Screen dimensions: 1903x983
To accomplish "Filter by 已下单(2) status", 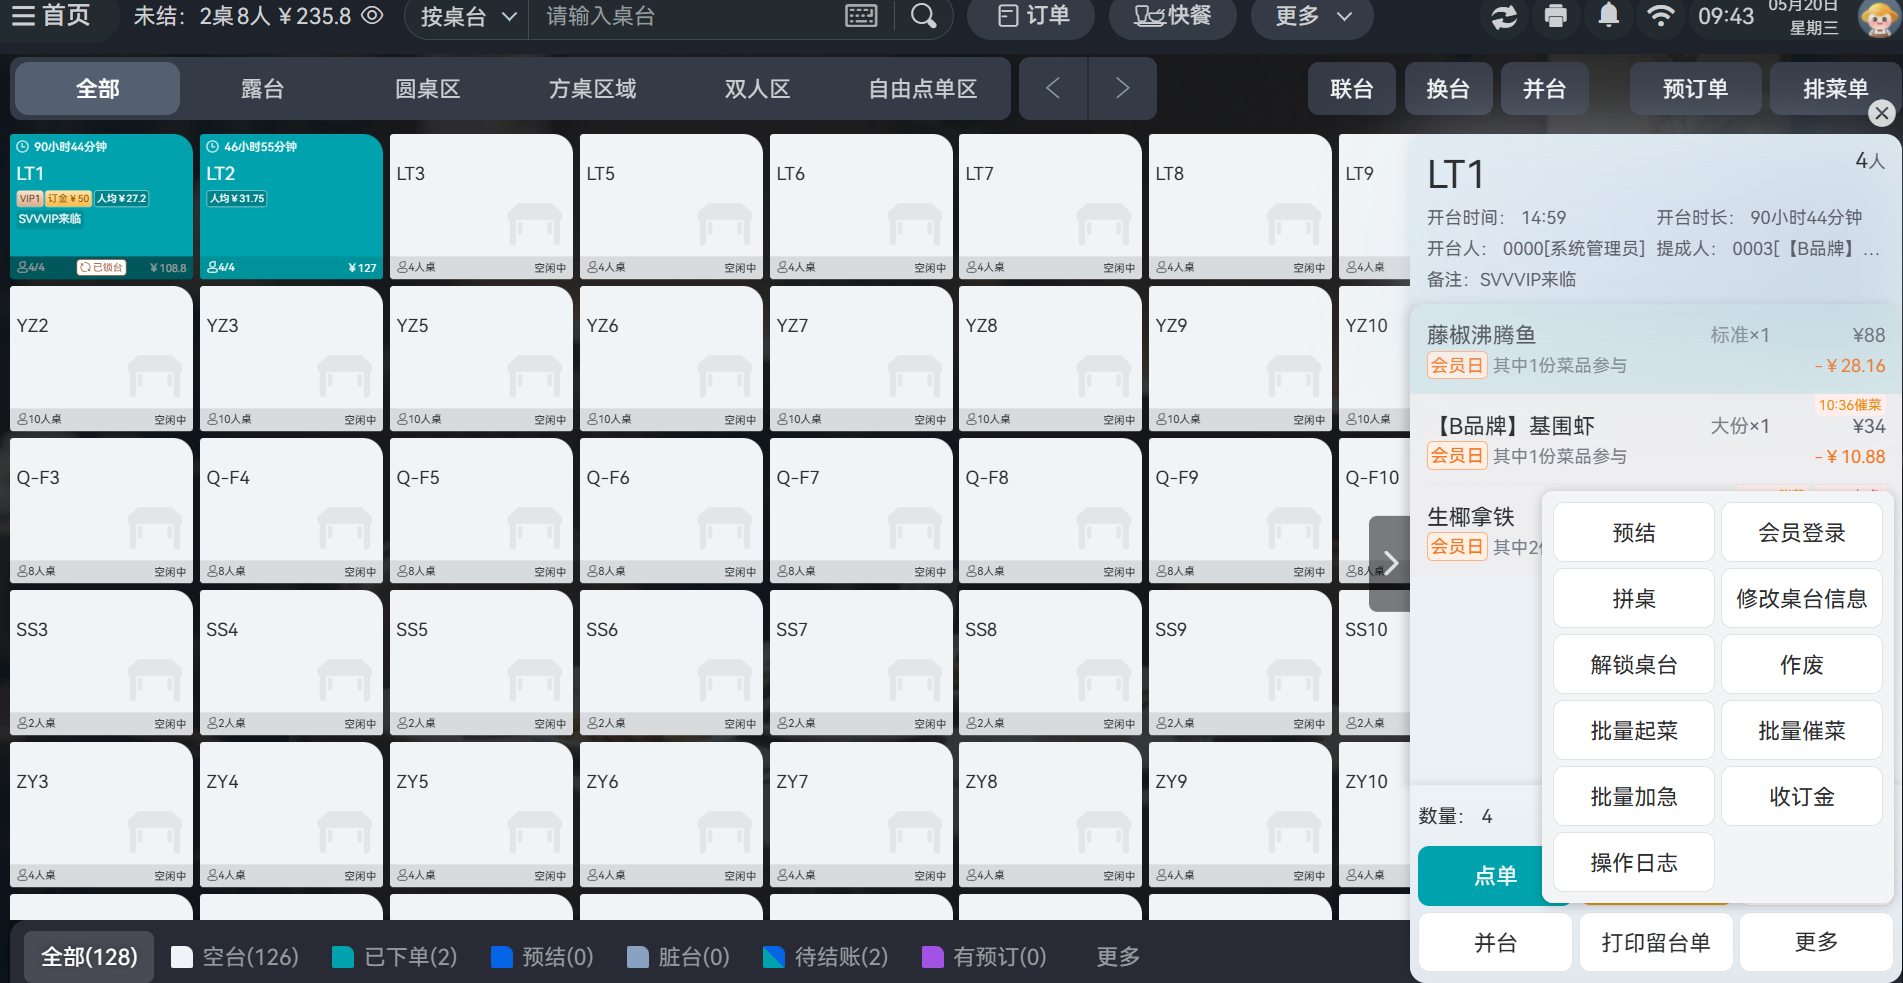I will 395,957.
